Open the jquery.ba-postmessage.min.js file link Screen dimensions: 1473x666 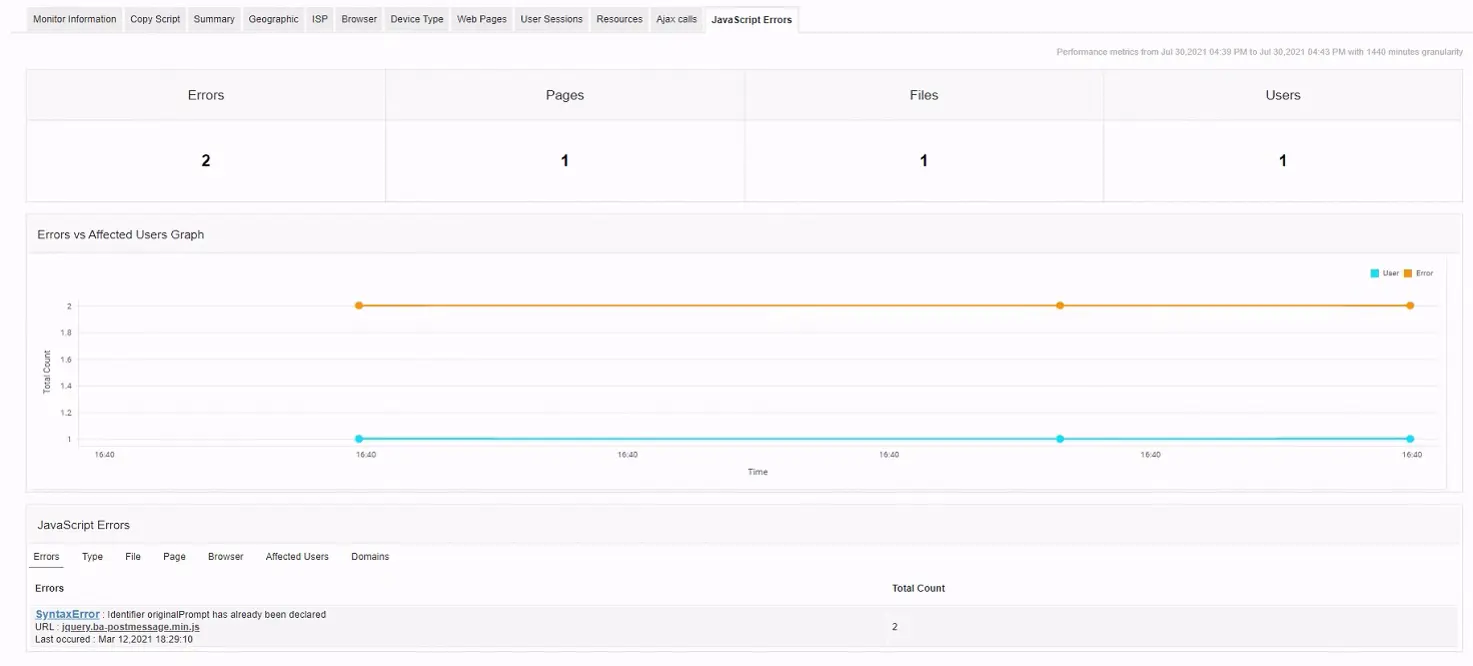pos(130,626)
